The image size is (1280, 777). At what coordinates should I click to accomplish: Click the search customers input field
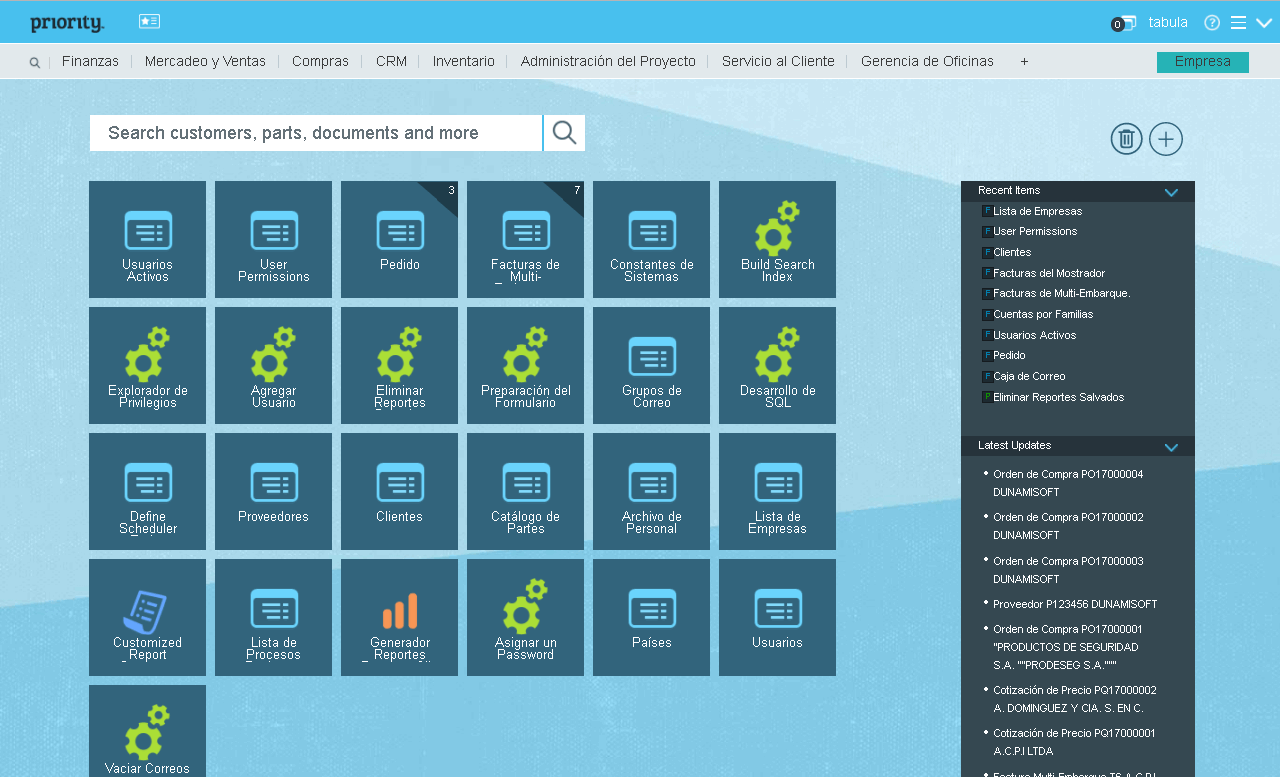pos(316,133)
